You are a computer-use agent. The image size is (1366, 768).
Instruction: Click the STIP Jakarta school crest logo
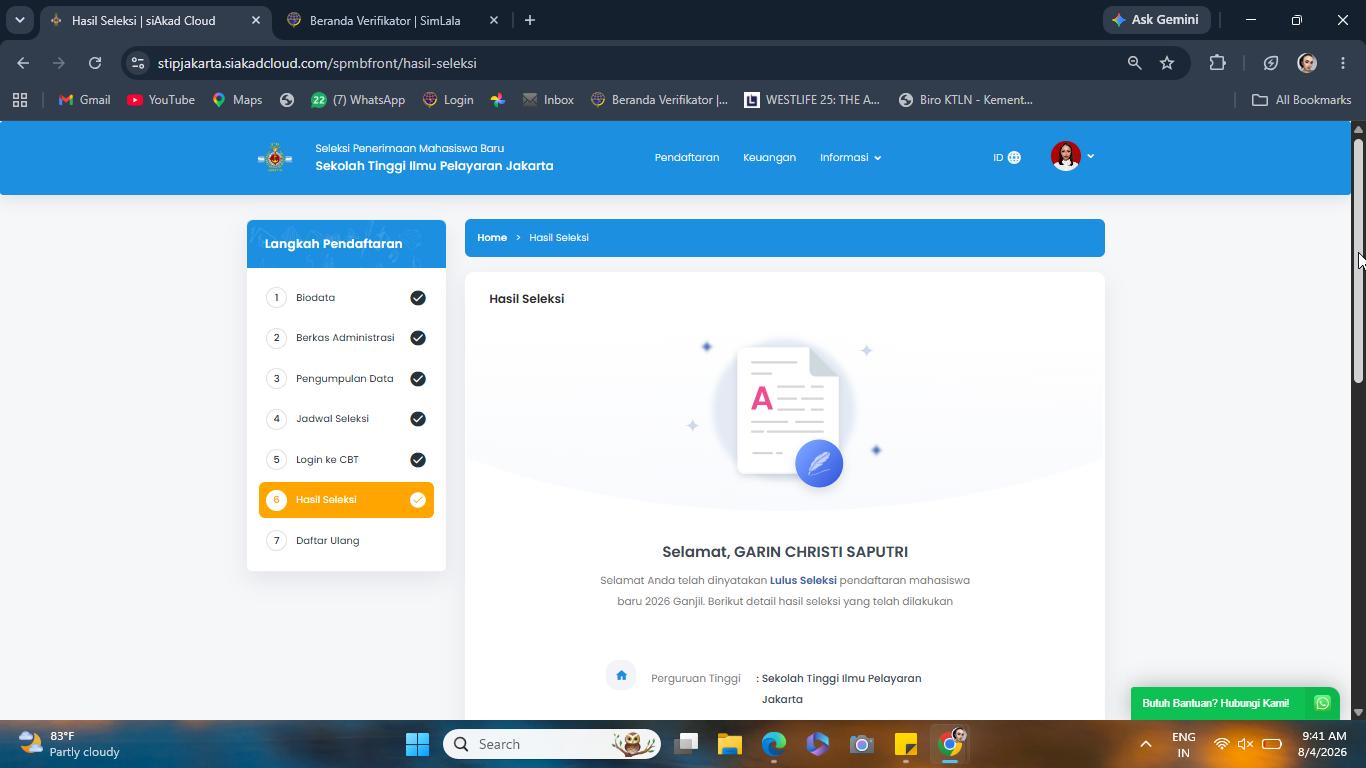point(274,157)
